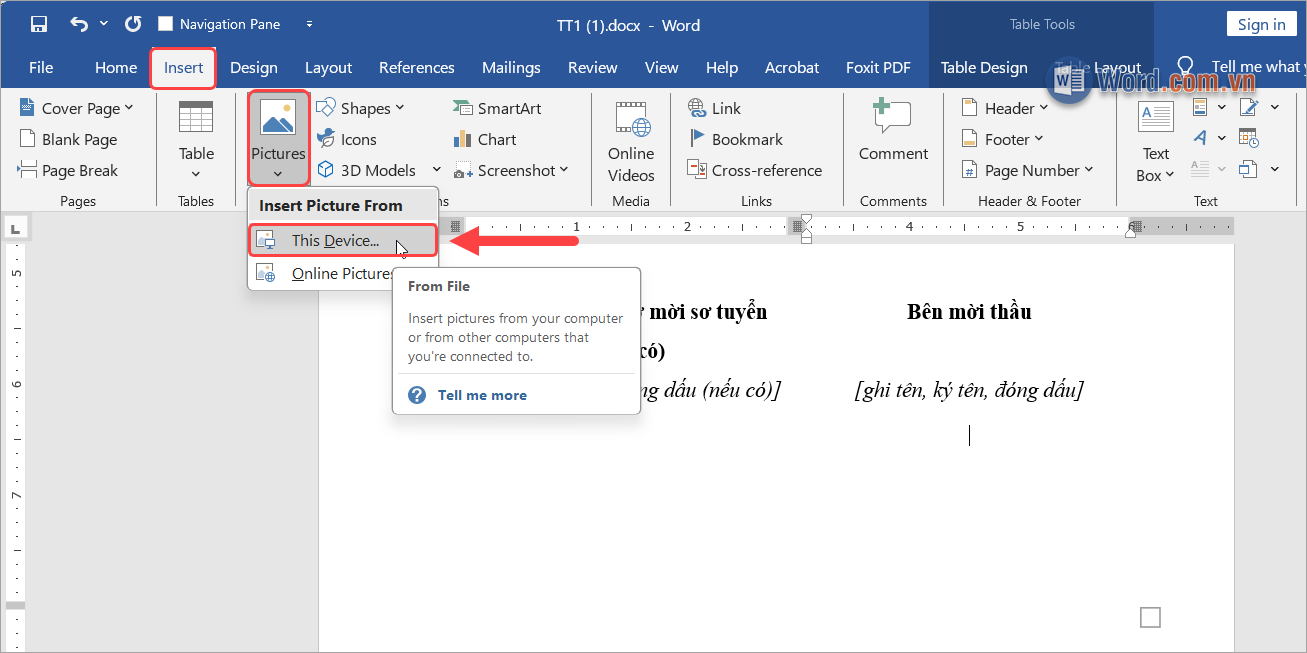Switch to the Review tab
Viewport: 1307px width, 653px height.
(592, 67)
